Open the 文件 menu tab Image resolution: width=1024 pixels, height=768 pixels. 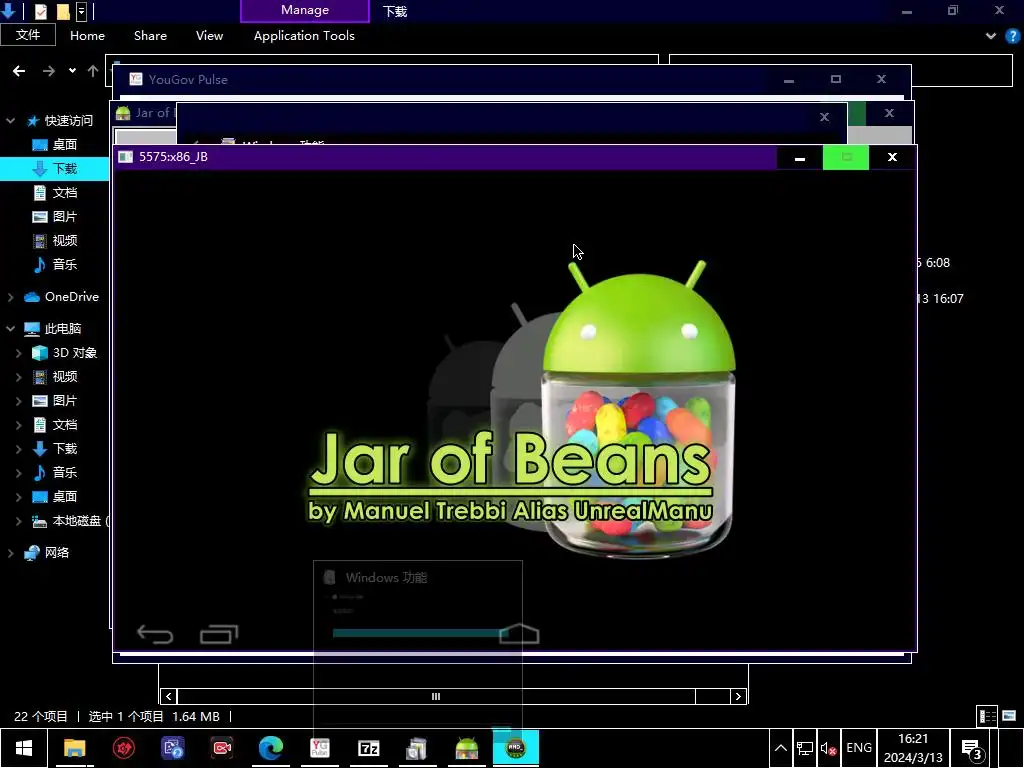pyautogui.click(x=28, y=35)
